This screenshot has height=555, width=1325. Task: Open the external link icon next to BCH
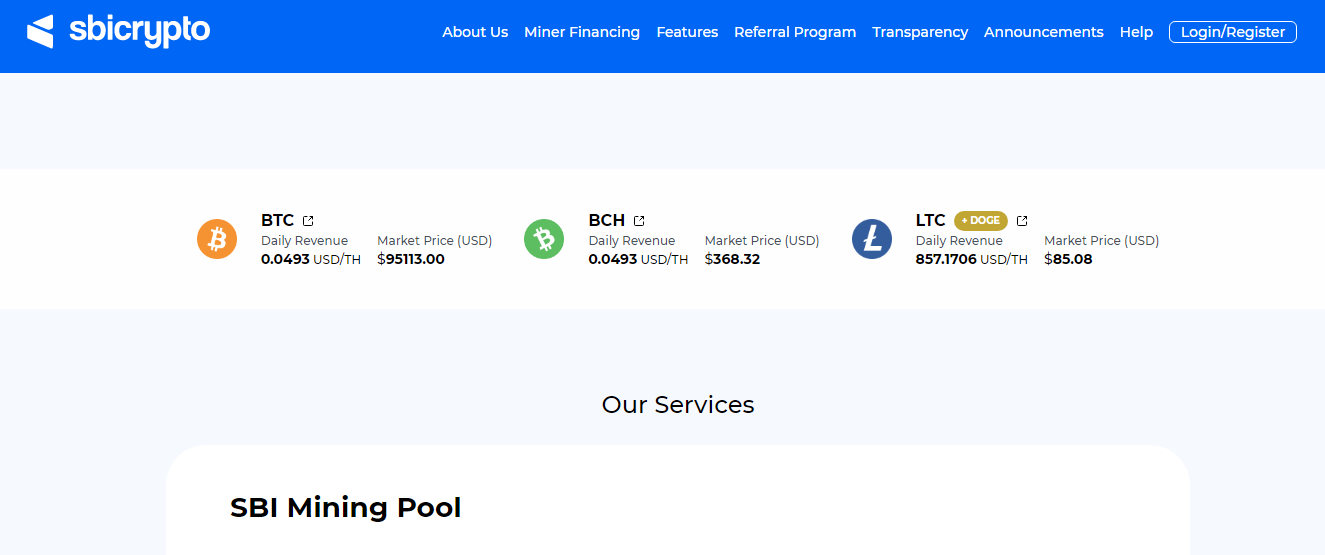pyautogui.click(x=639, y=221)
